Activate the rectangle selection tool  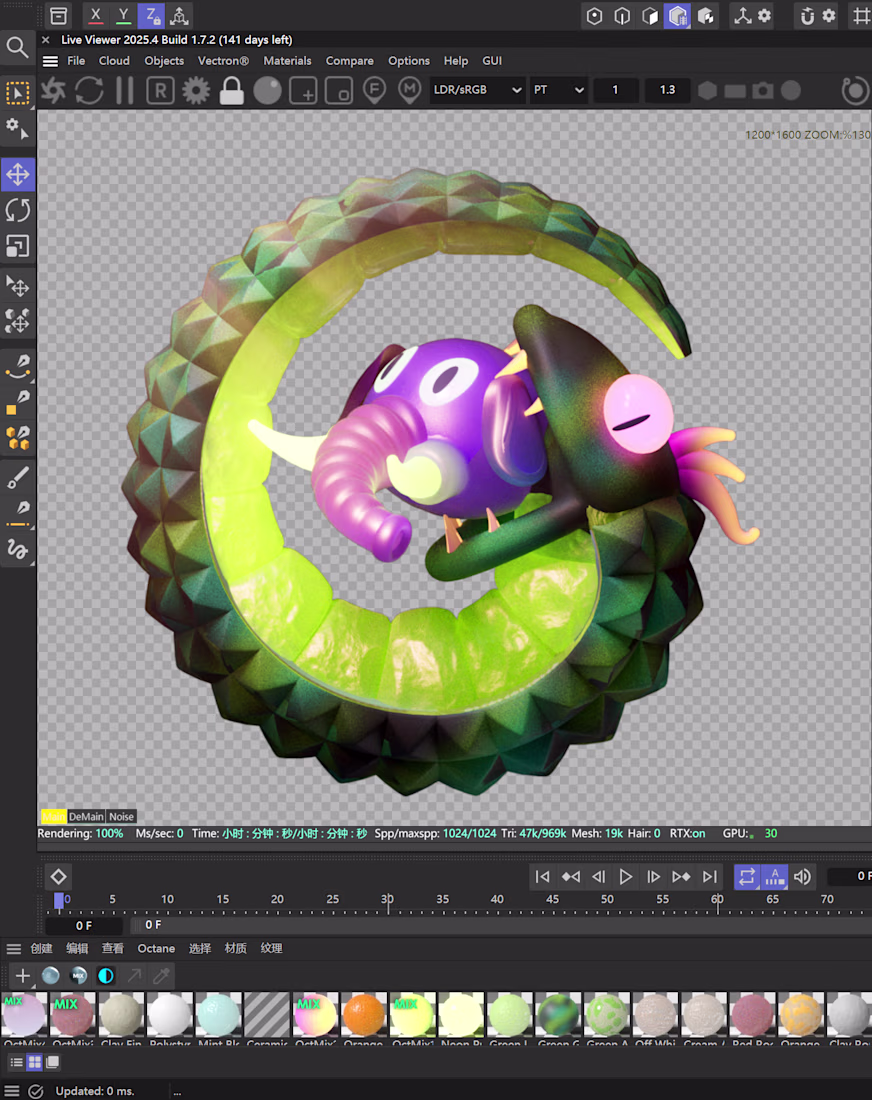(18, 93)
